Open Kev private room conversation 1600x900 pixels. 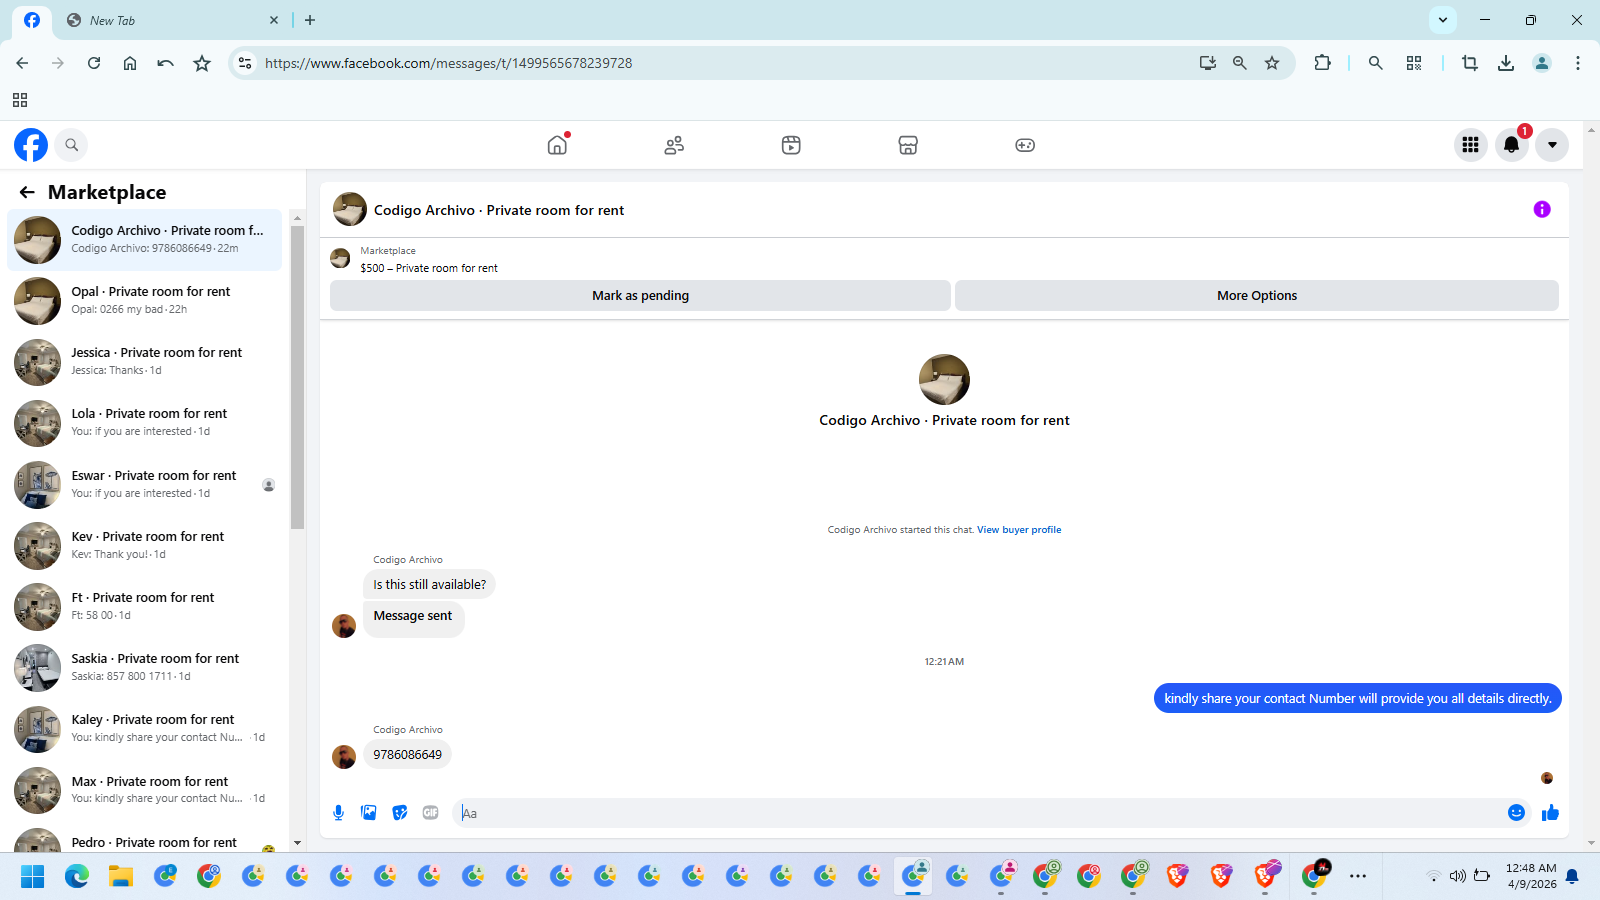click(x=145, y=545)
